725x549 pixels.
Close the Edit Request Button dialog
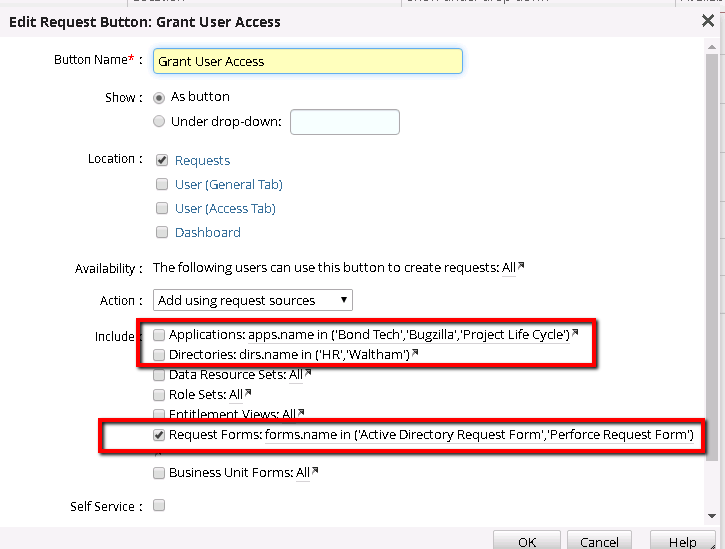click(708, 20)
